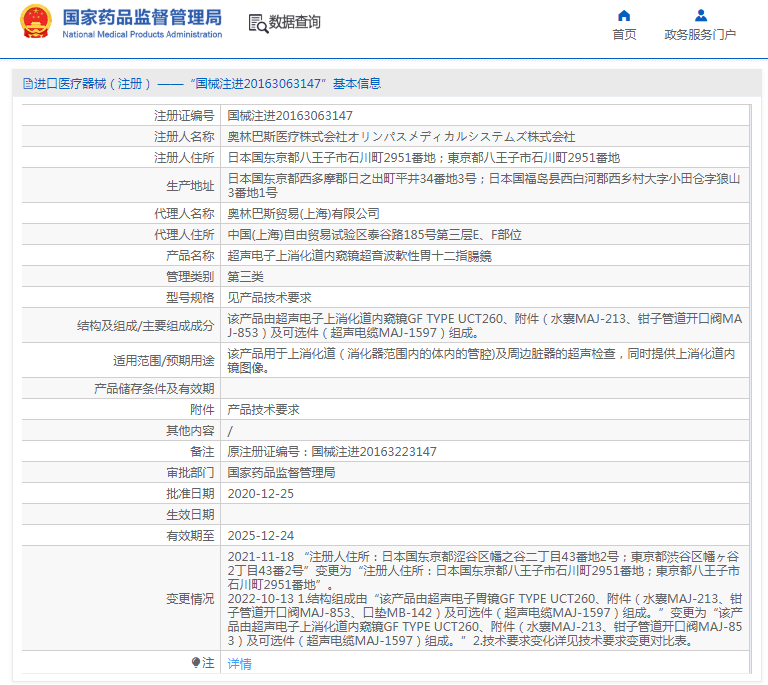This screenshot has width=768, height=685.
Task: Click the 批准日期 label
Action: pos(190,494)
